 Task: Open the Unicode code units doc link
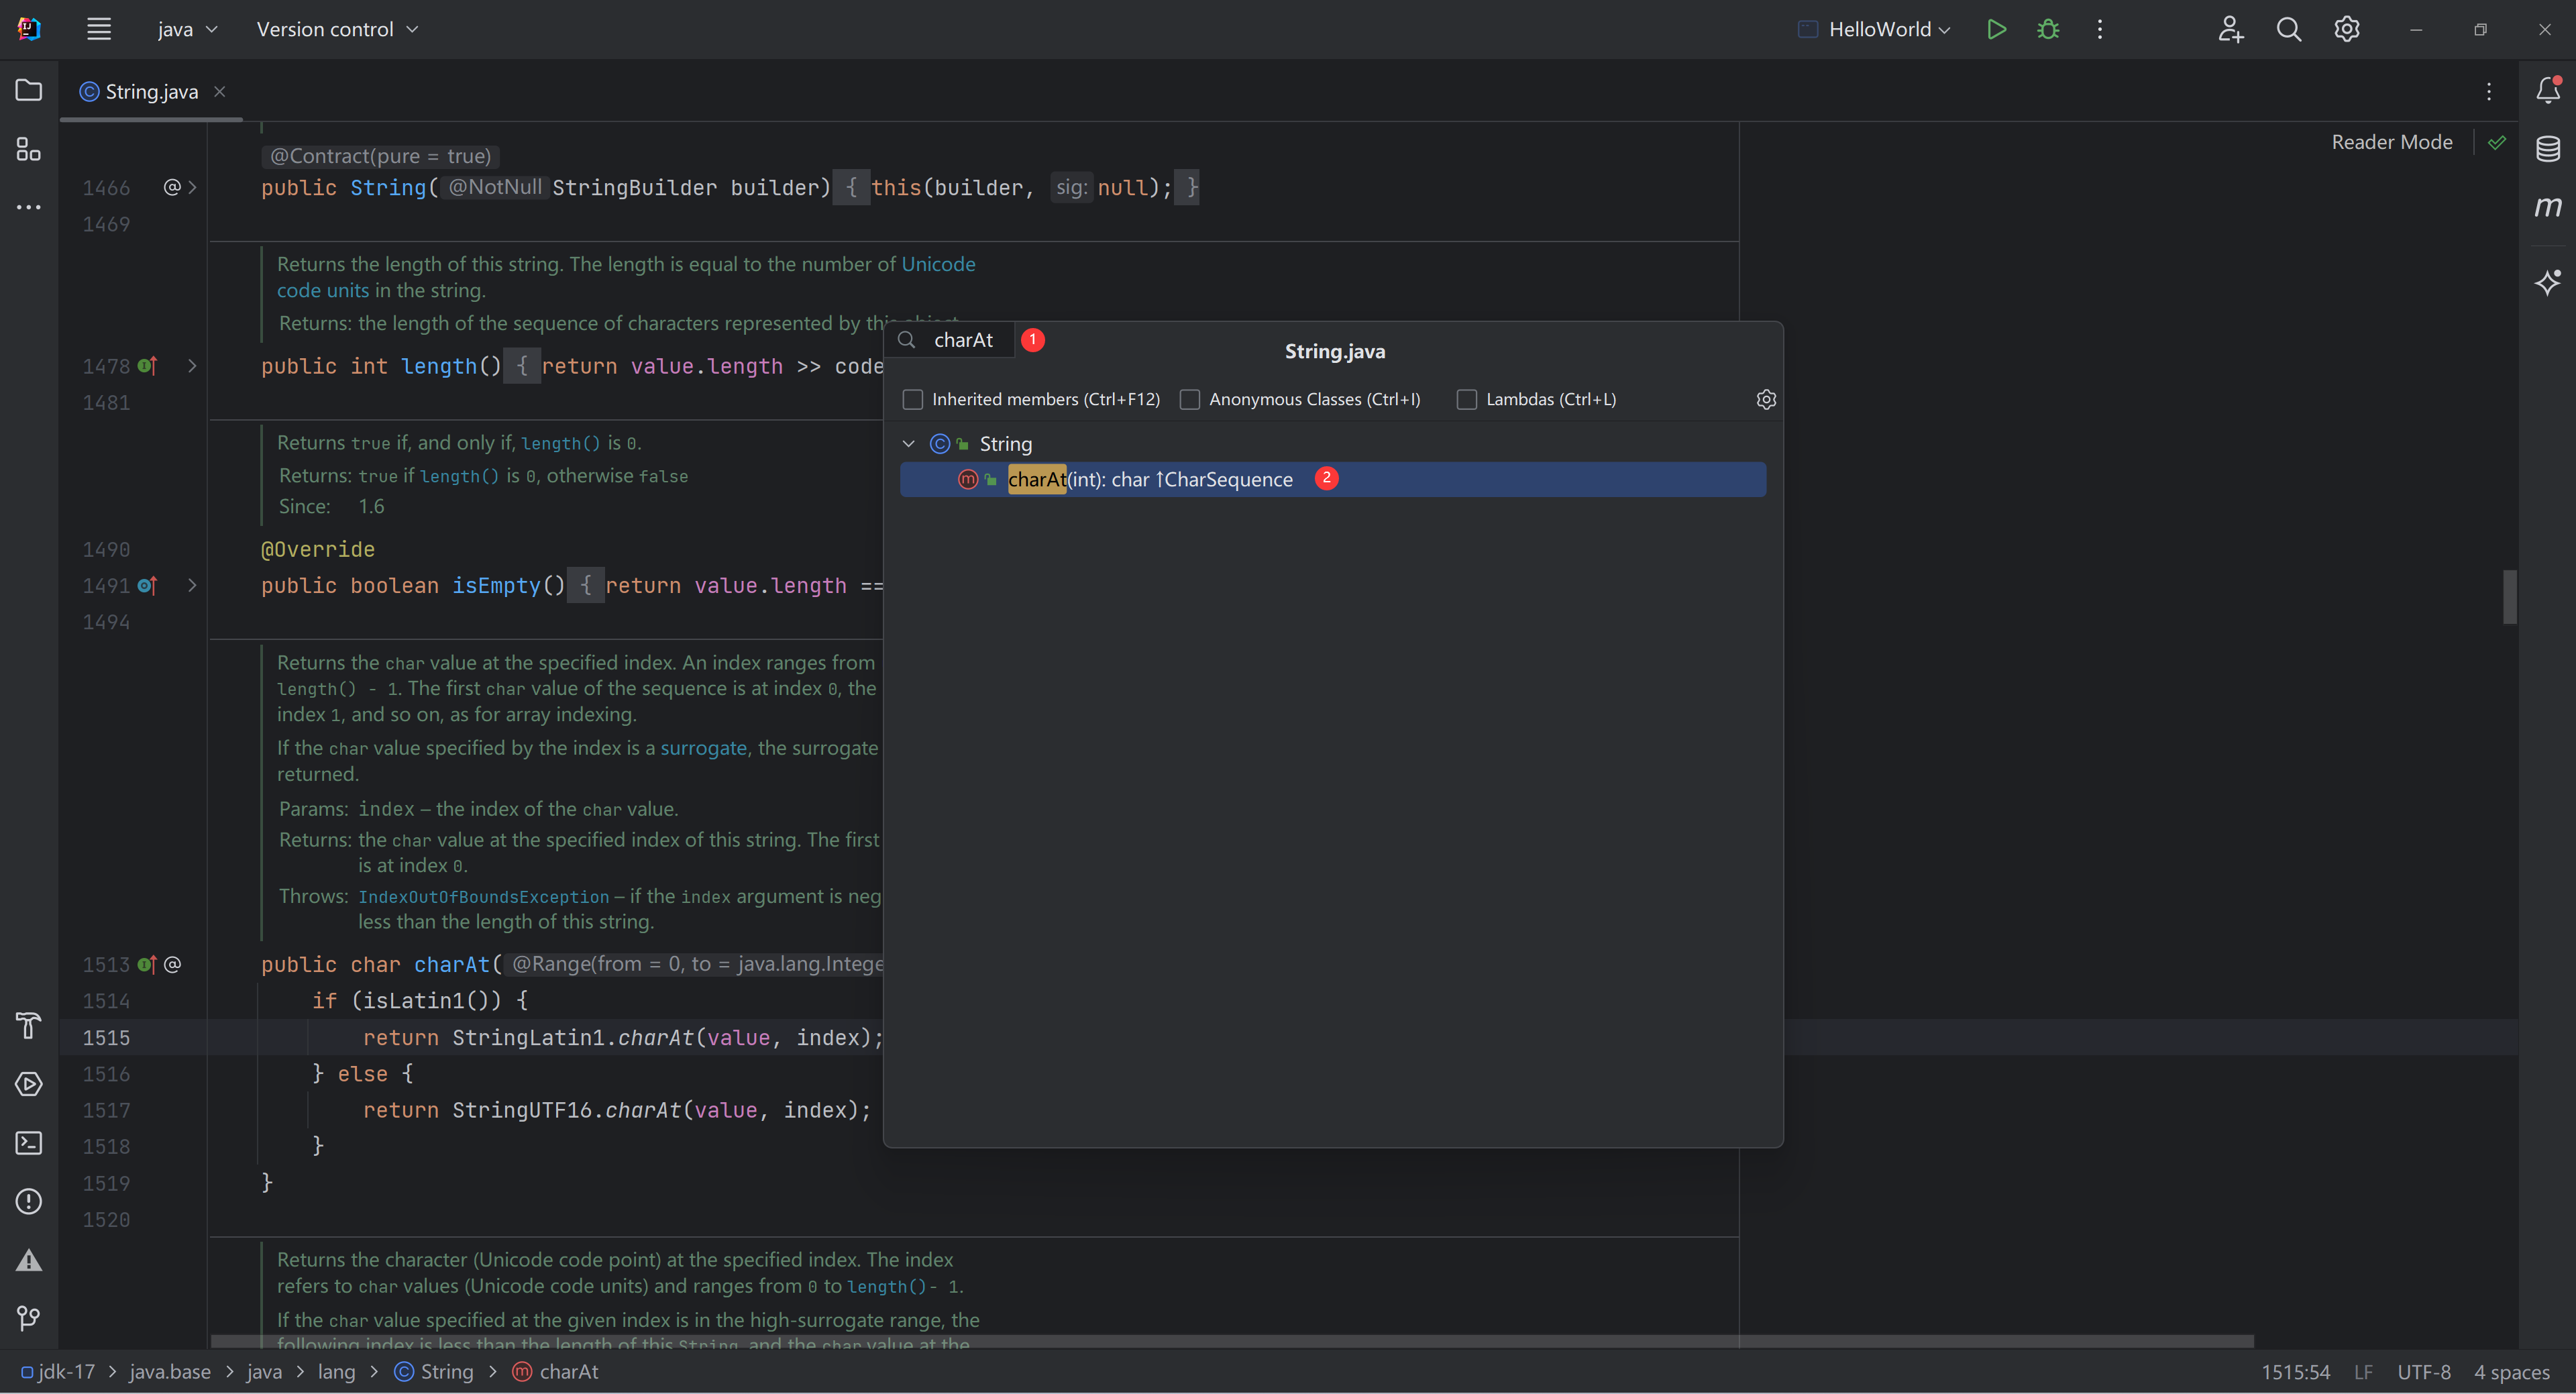pyautogui.click(x=938, y=264)
